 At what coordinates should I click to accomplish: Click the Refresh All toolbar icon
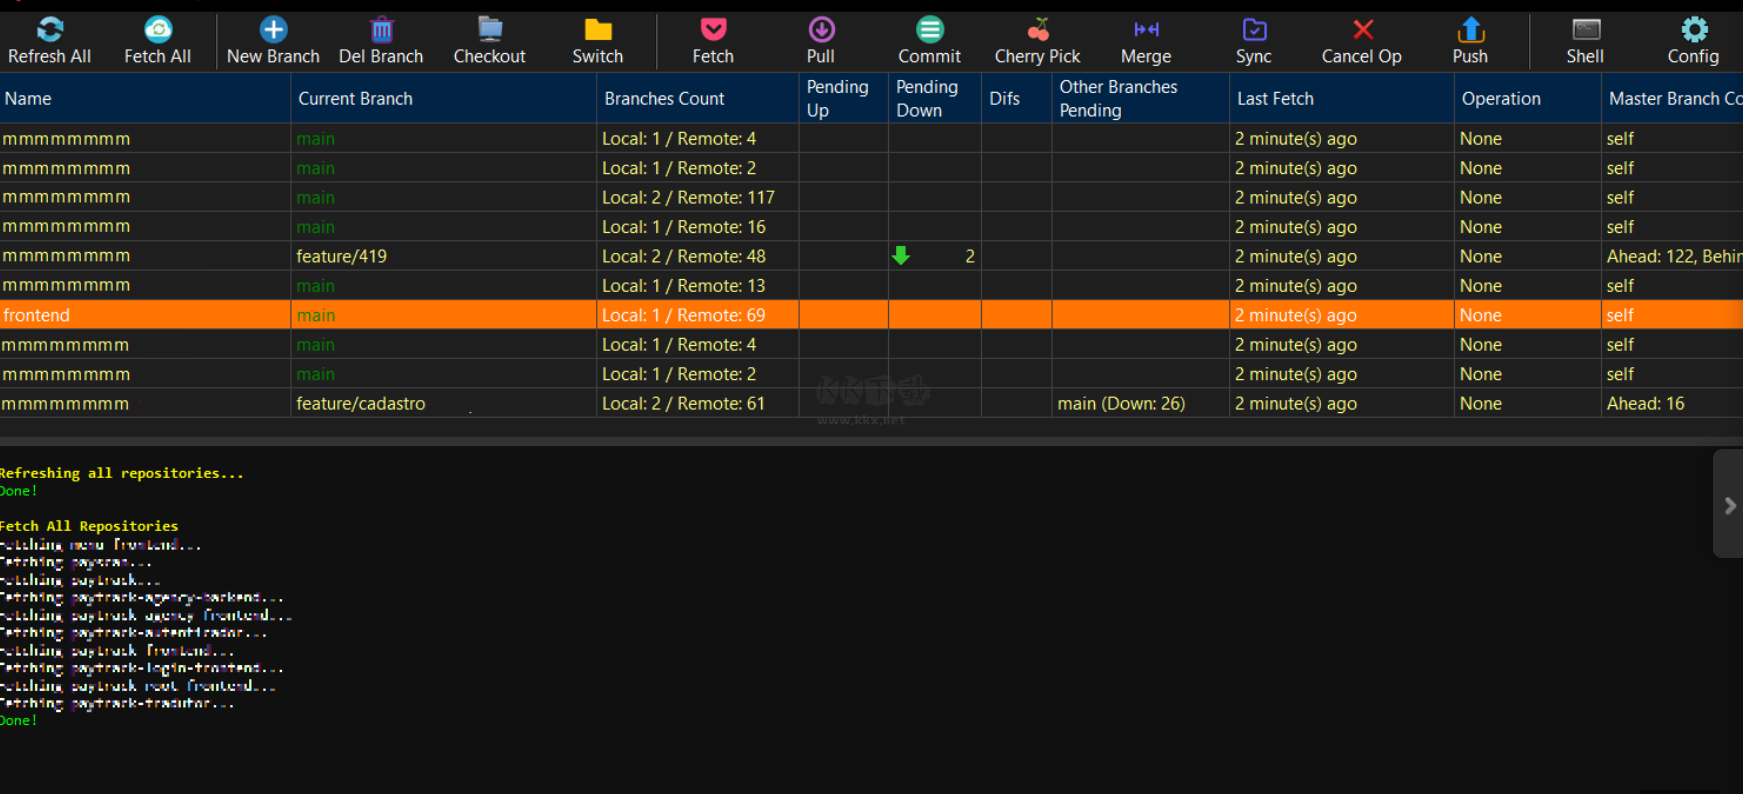tap(50, 30)
